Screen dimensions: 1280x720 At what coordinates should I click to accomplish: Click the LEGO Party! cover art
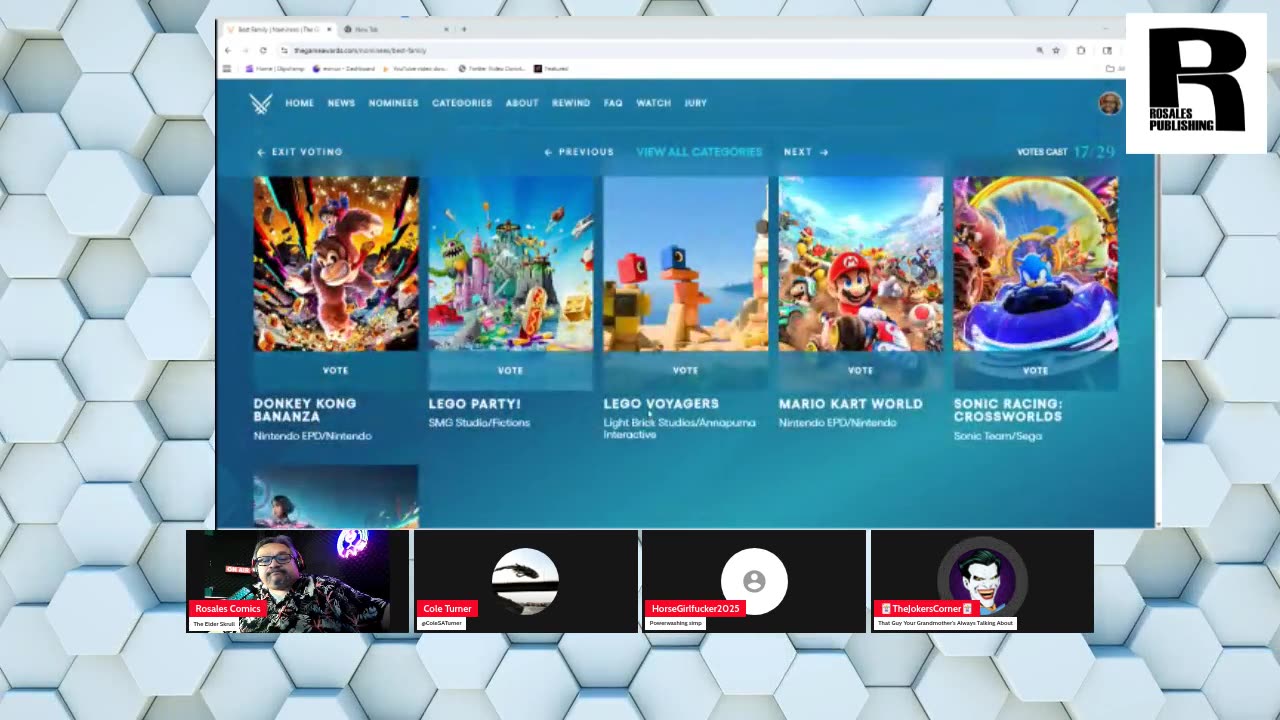point(511,264)
